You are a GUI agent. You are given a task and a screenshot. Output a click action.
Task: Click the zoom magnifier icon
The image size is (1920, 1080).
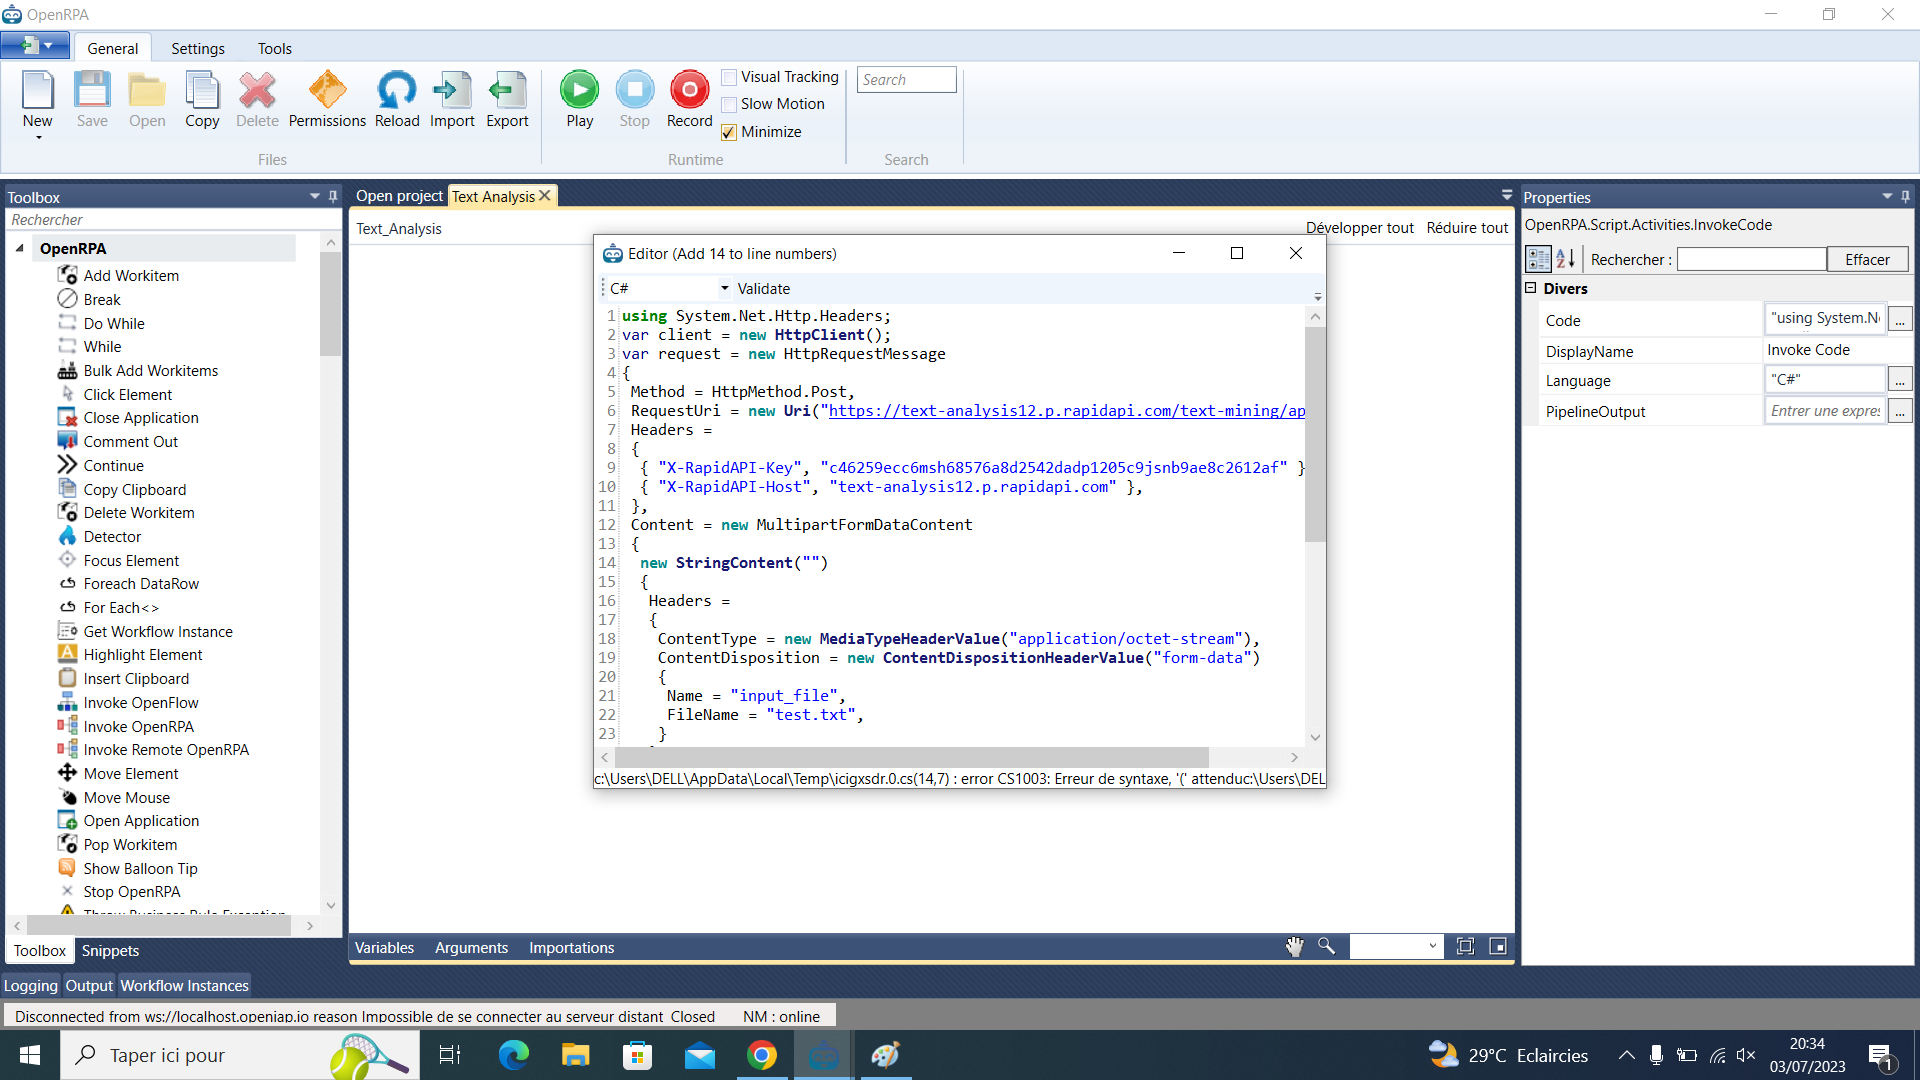[1326, 946]
